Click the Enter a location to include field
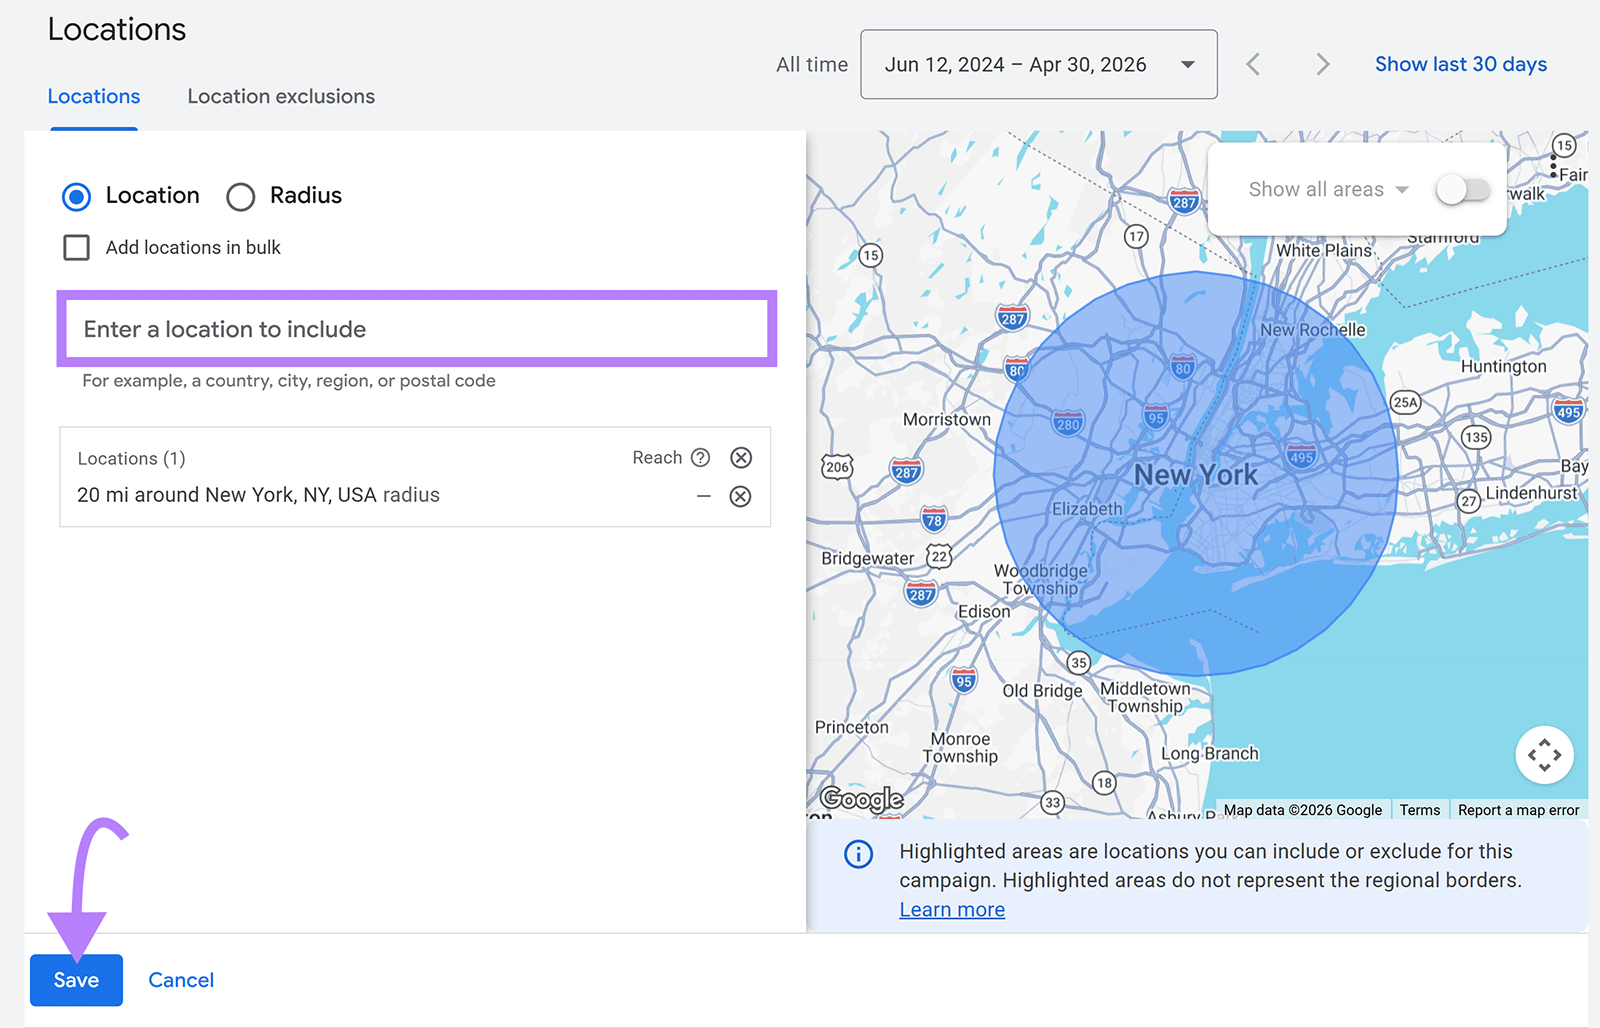 417,329
